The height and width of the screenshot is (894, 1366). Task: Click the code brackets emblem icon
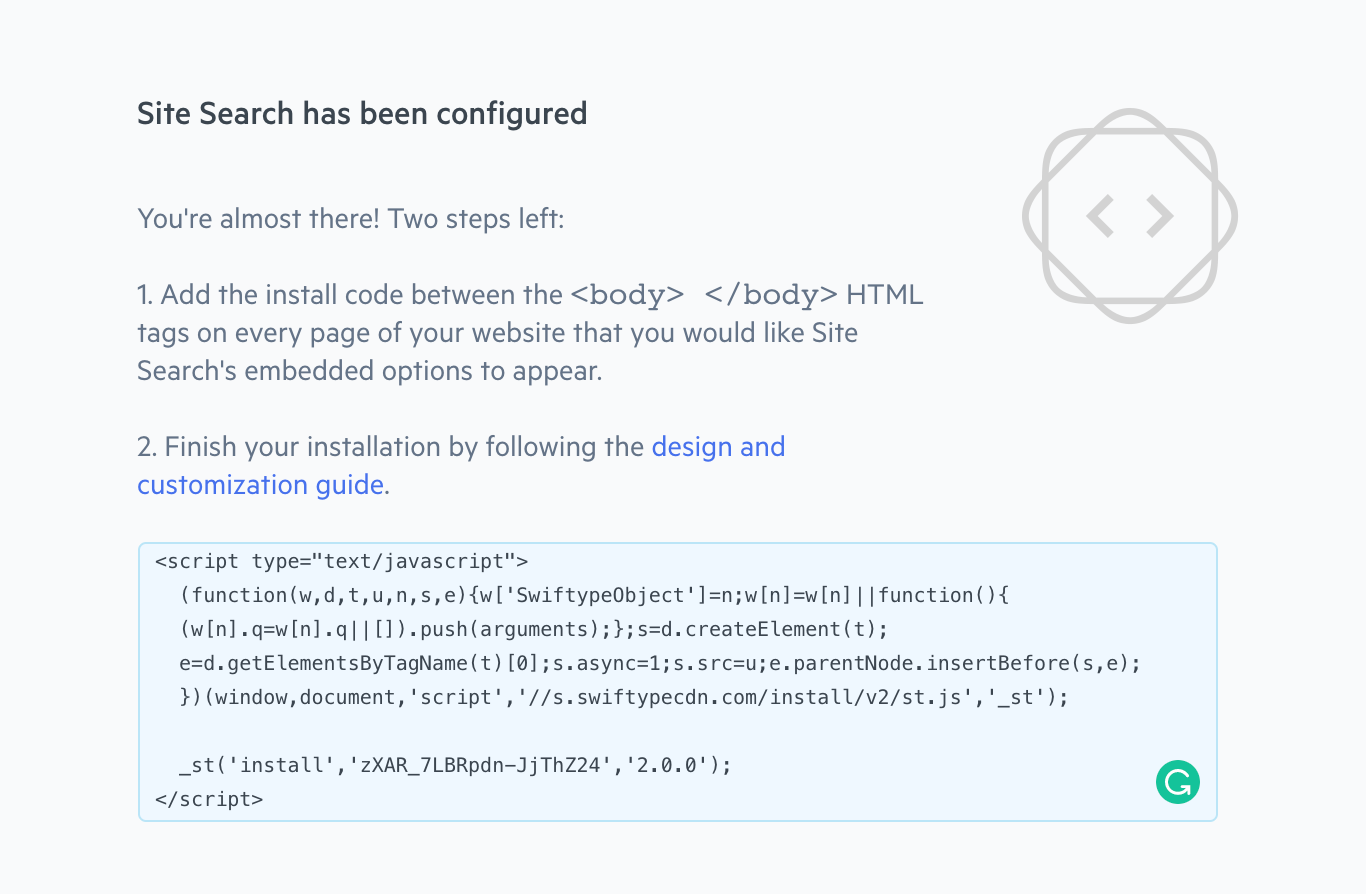click(1130, 216)
